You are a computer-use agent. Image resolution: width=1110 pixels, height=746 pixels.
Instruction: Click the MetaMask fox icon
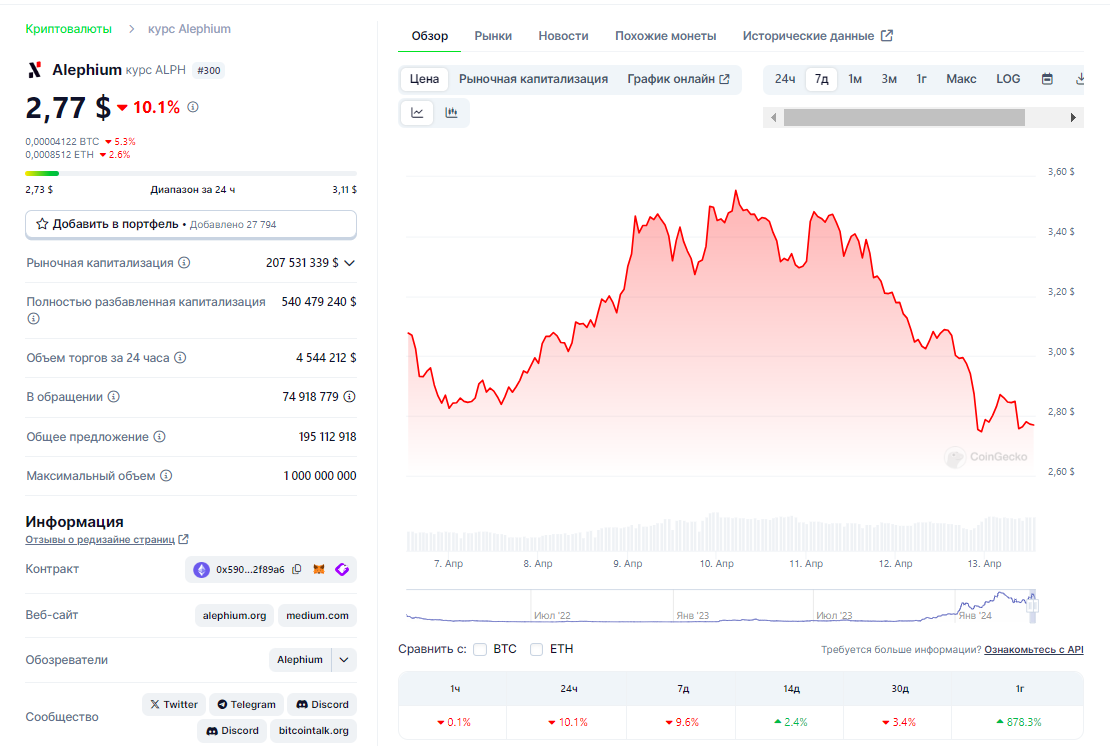click(319, 569)
